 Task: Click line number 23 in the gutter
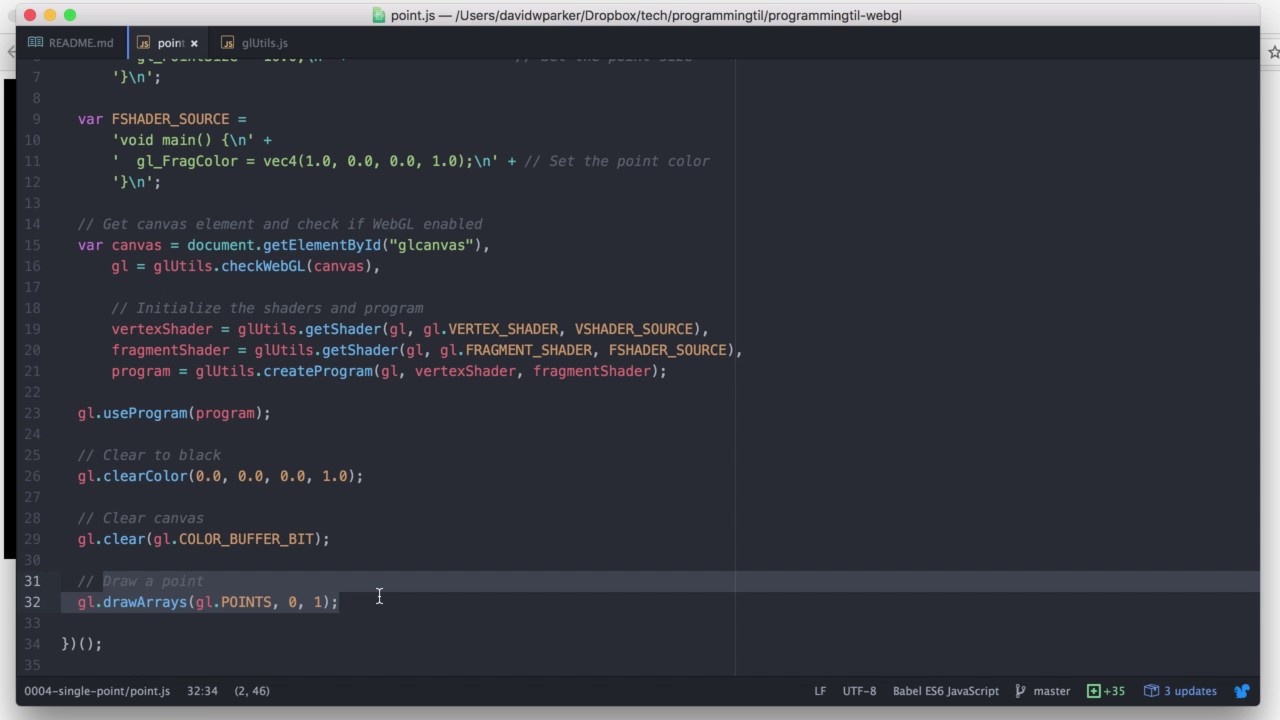(x=33, y=413)
